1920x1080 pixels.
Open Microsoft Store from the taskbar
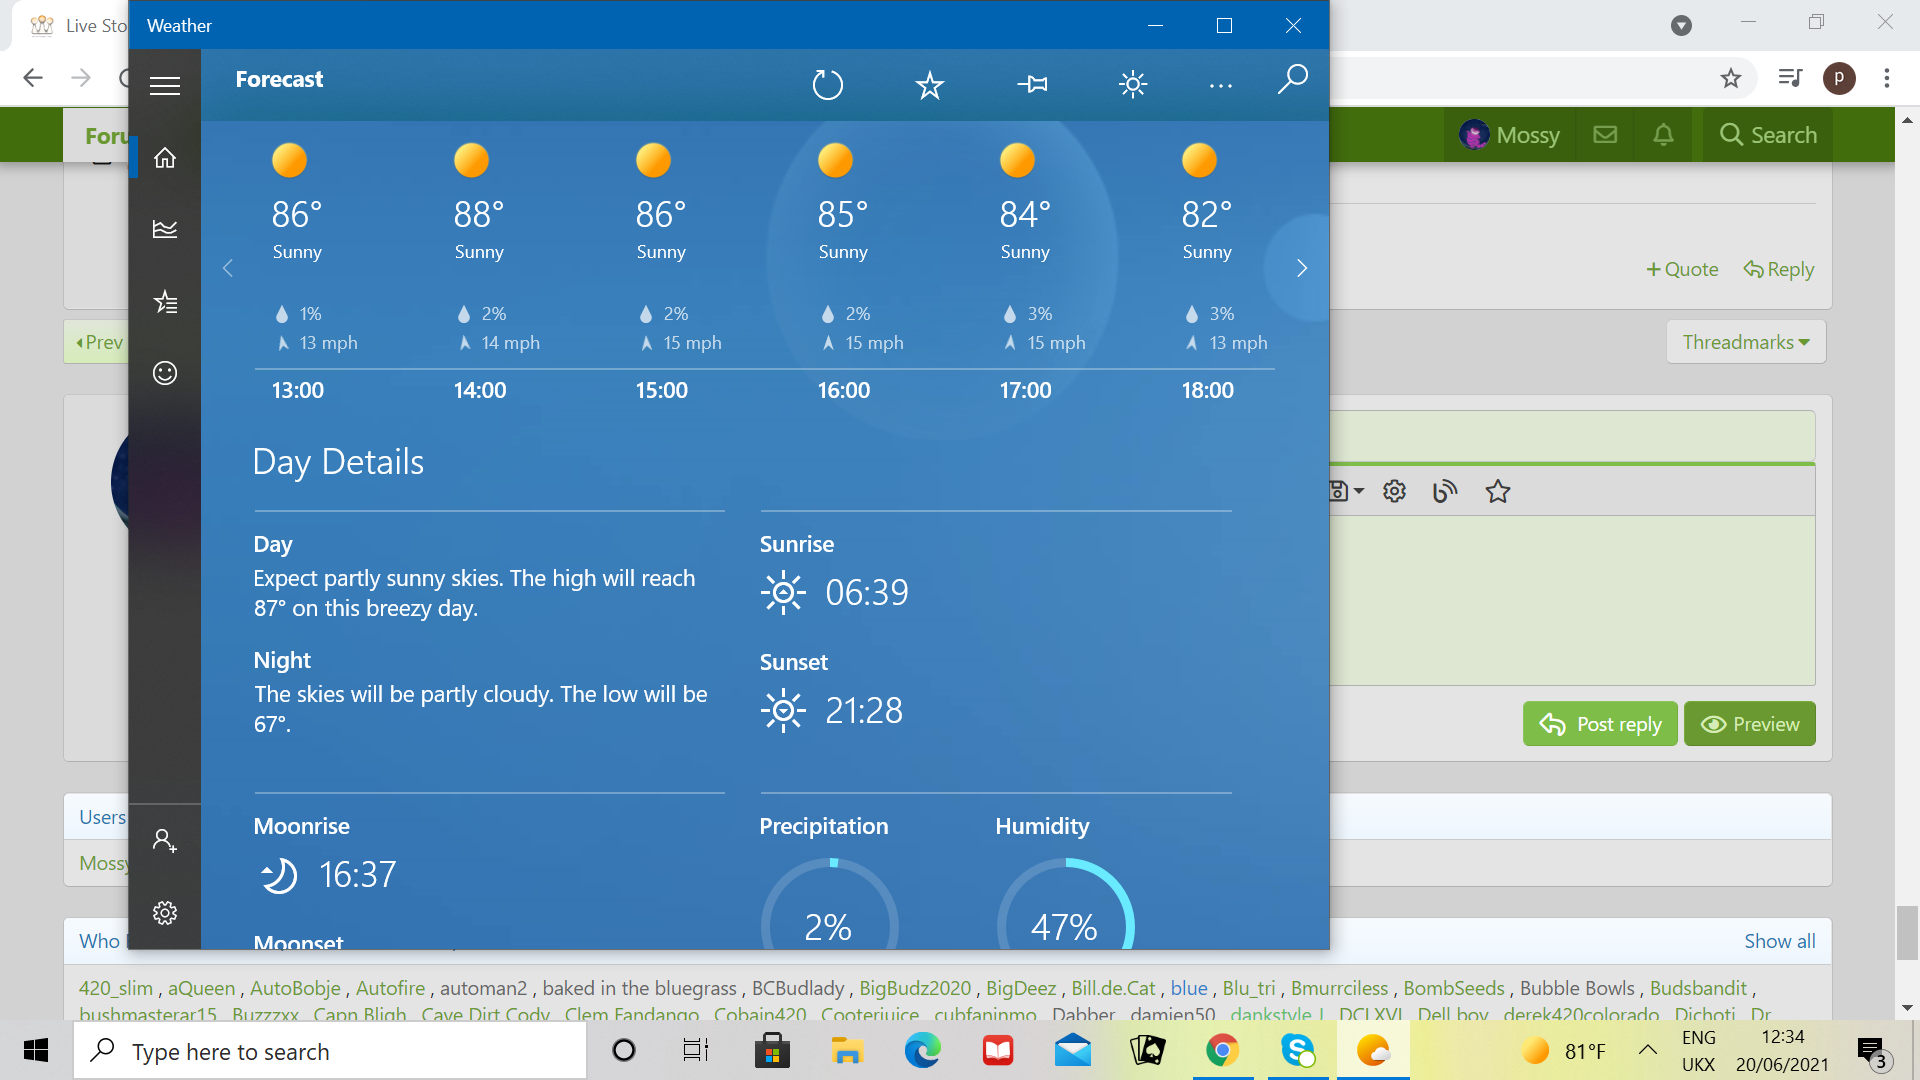click(x=772, y=1051)
